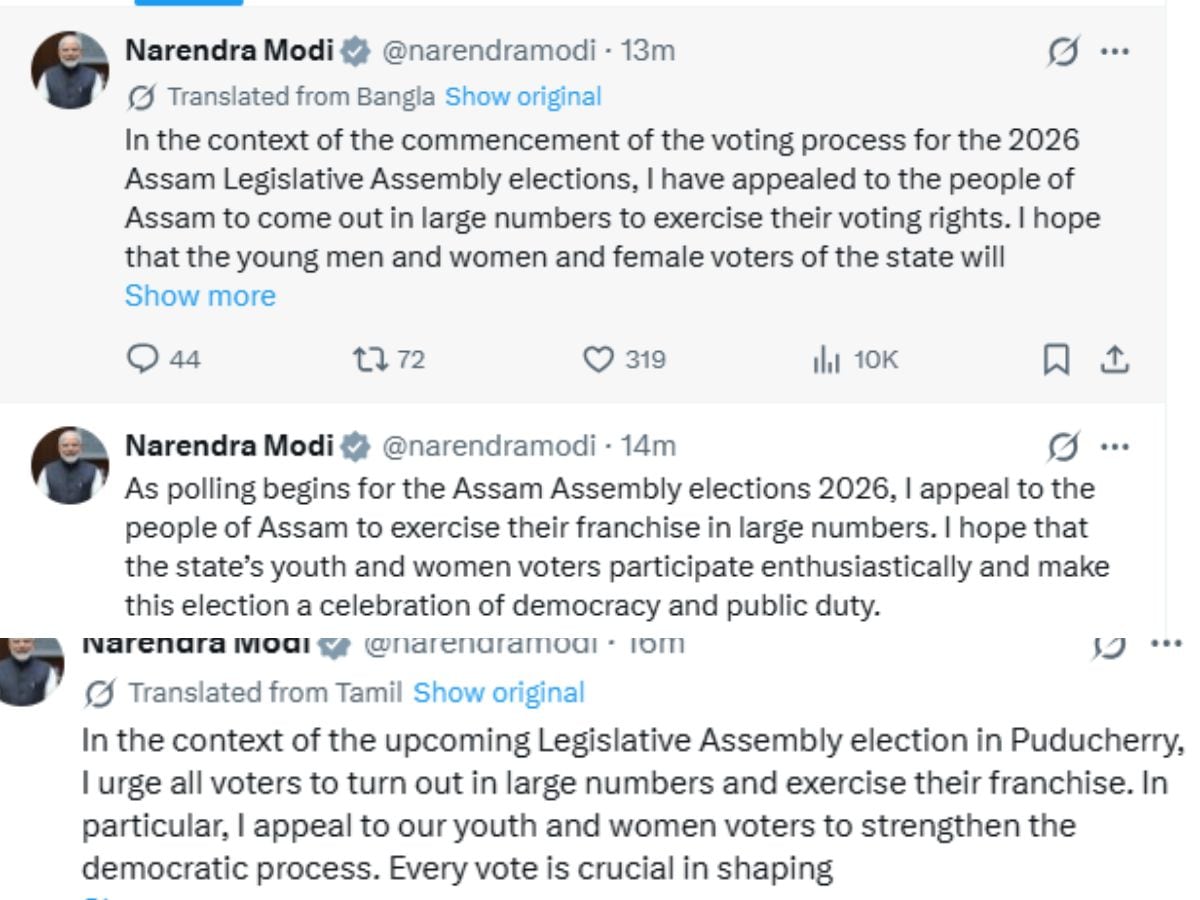Viewport: 1200px width, 900px height.
Task: Expand the tweet with Show more
Action: (x=200, y=295)
